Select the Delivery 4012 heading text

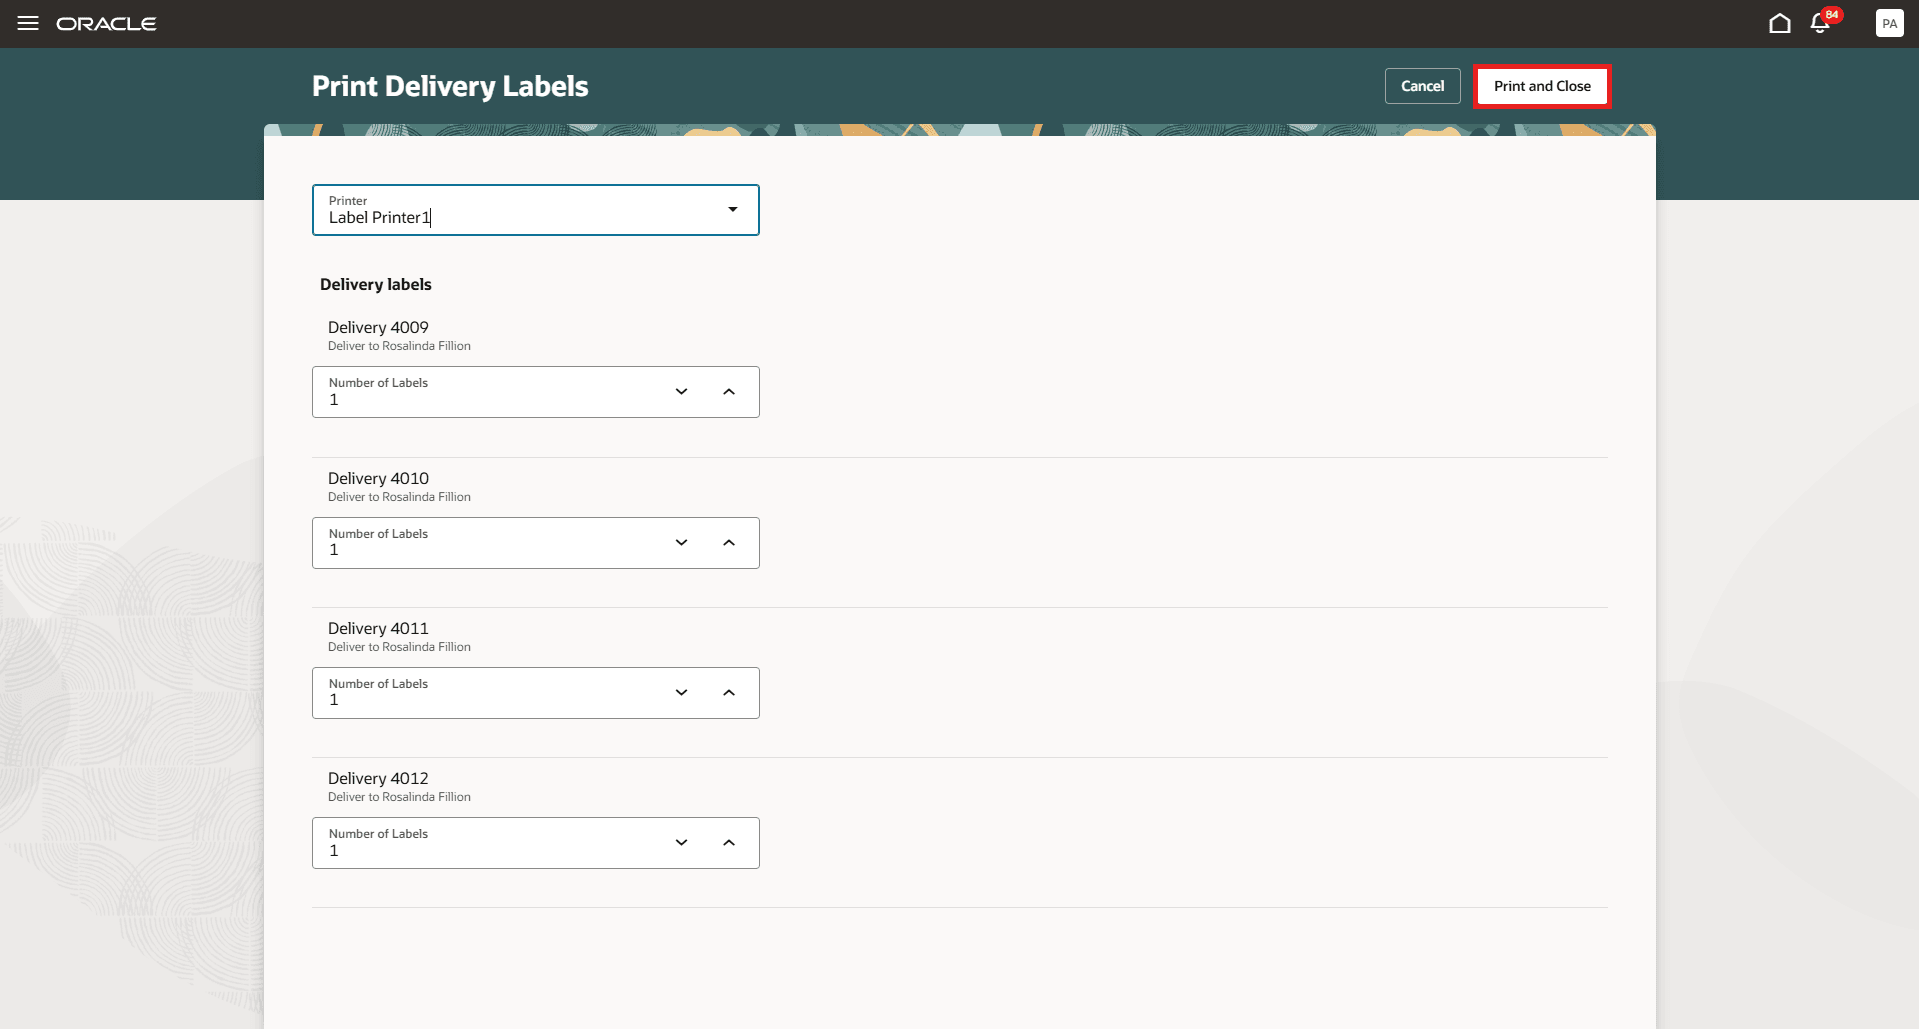pos(378,778)
